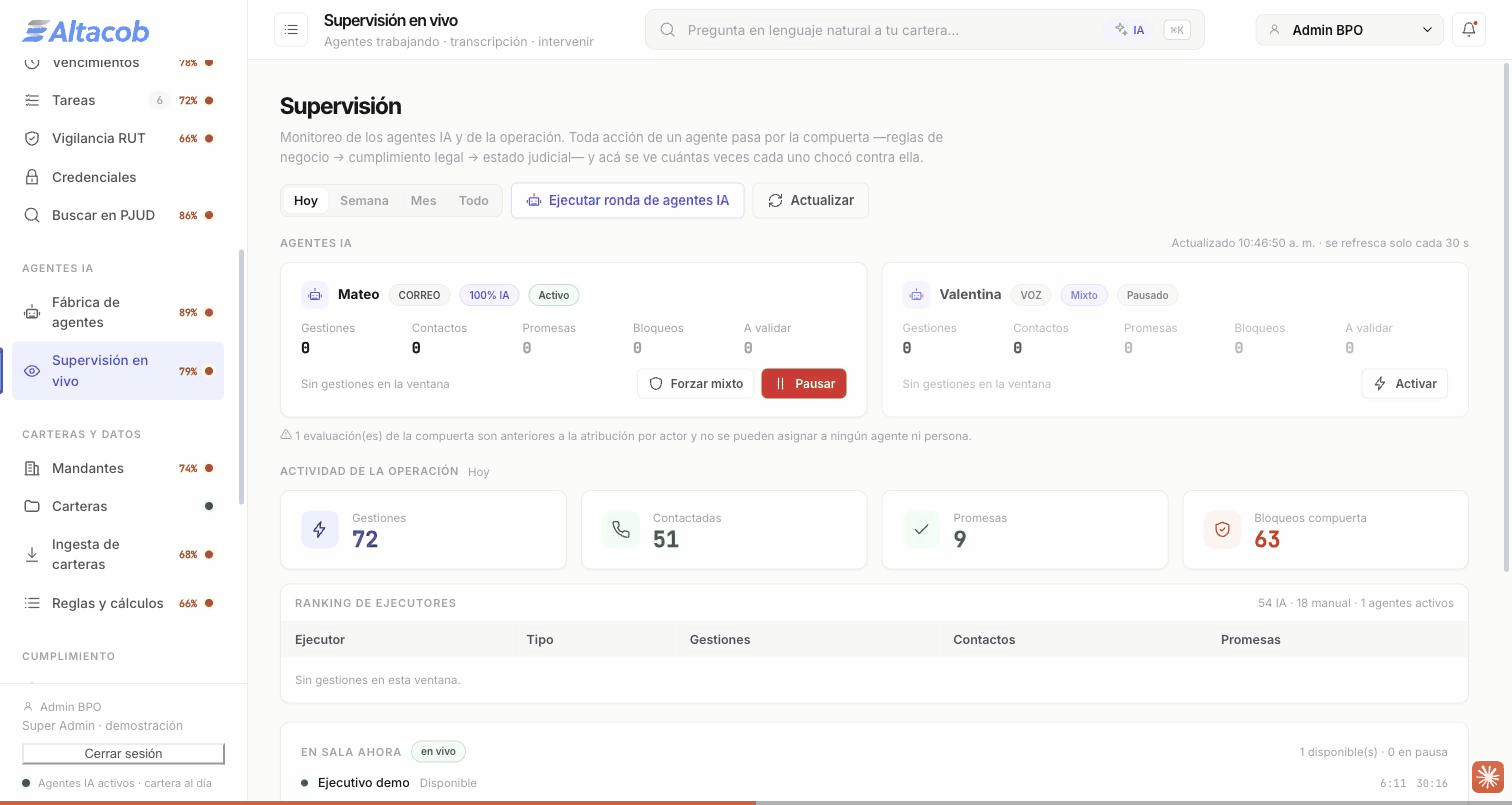
Task: Run Ejecutar ronda de agentes IA
Action: (x=628, y=200)
